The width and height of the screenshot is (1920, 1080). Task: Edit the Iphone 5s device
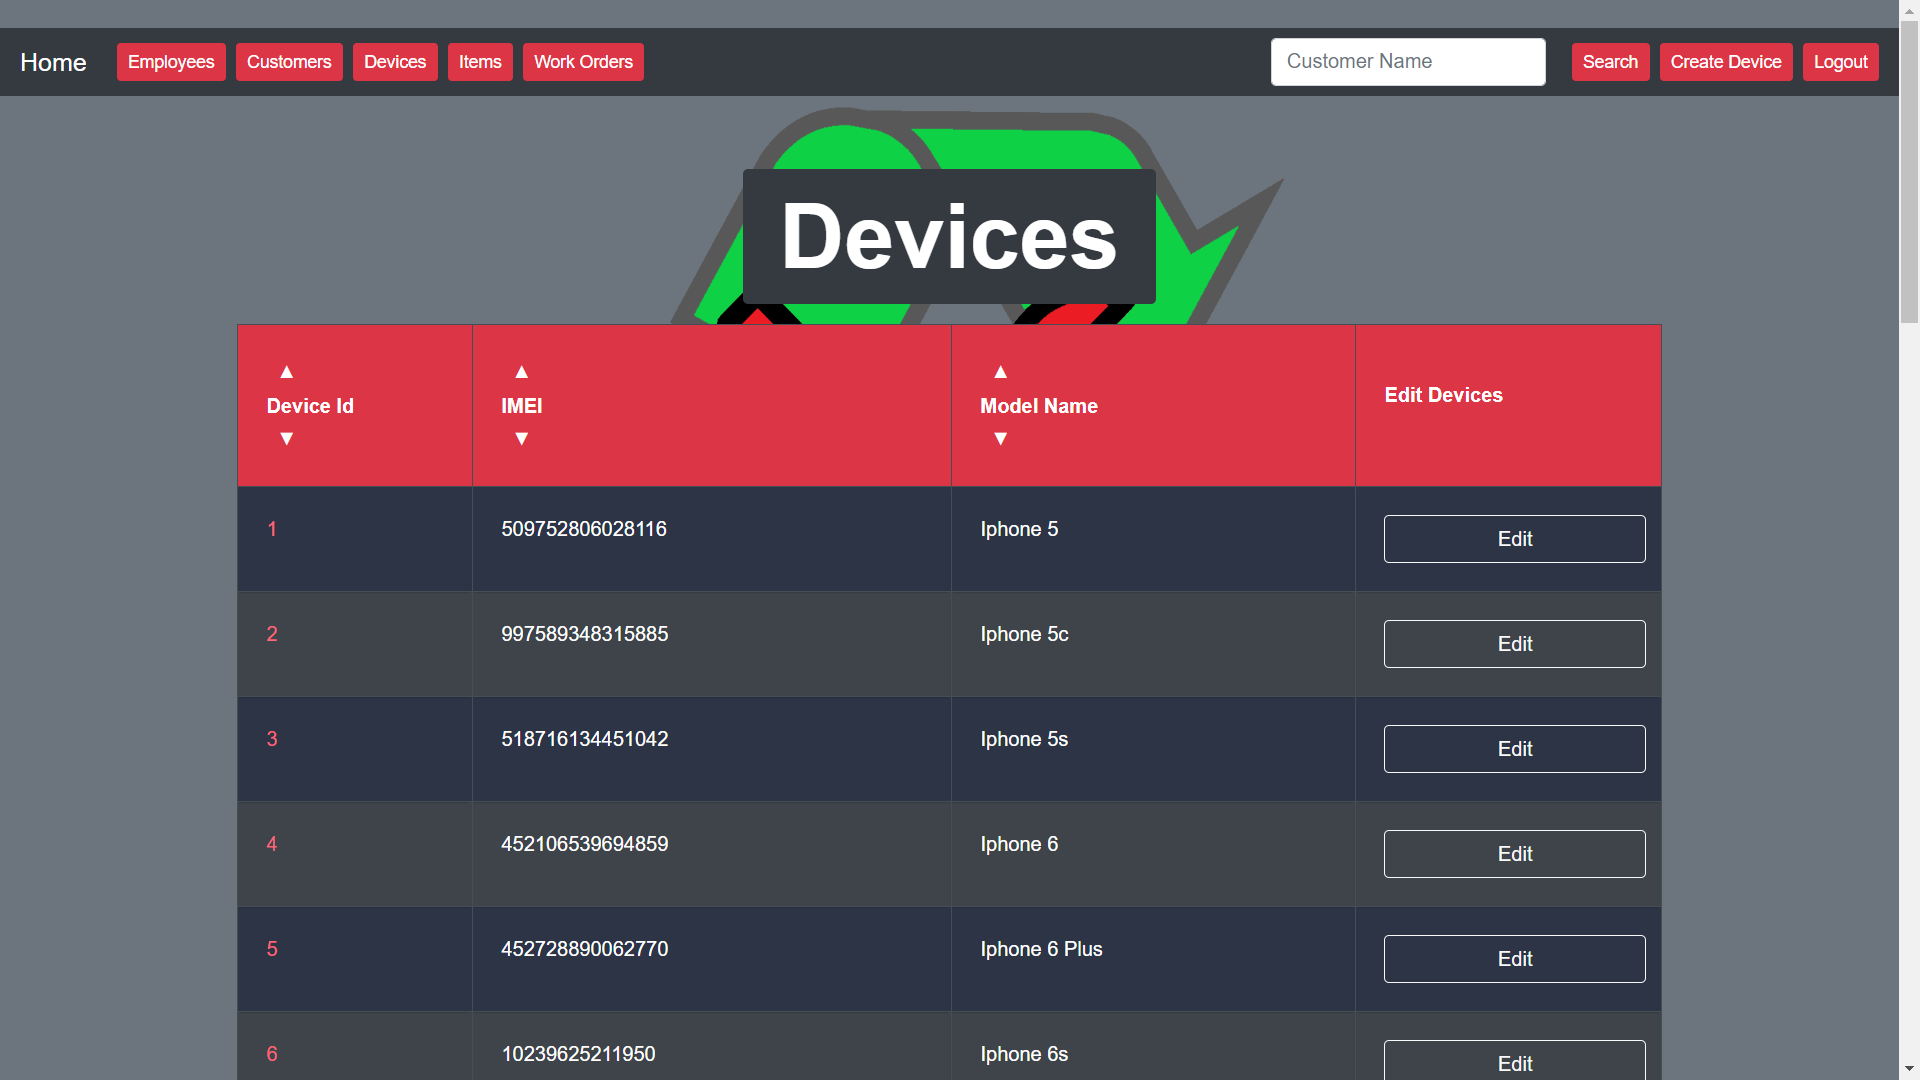1514,749
